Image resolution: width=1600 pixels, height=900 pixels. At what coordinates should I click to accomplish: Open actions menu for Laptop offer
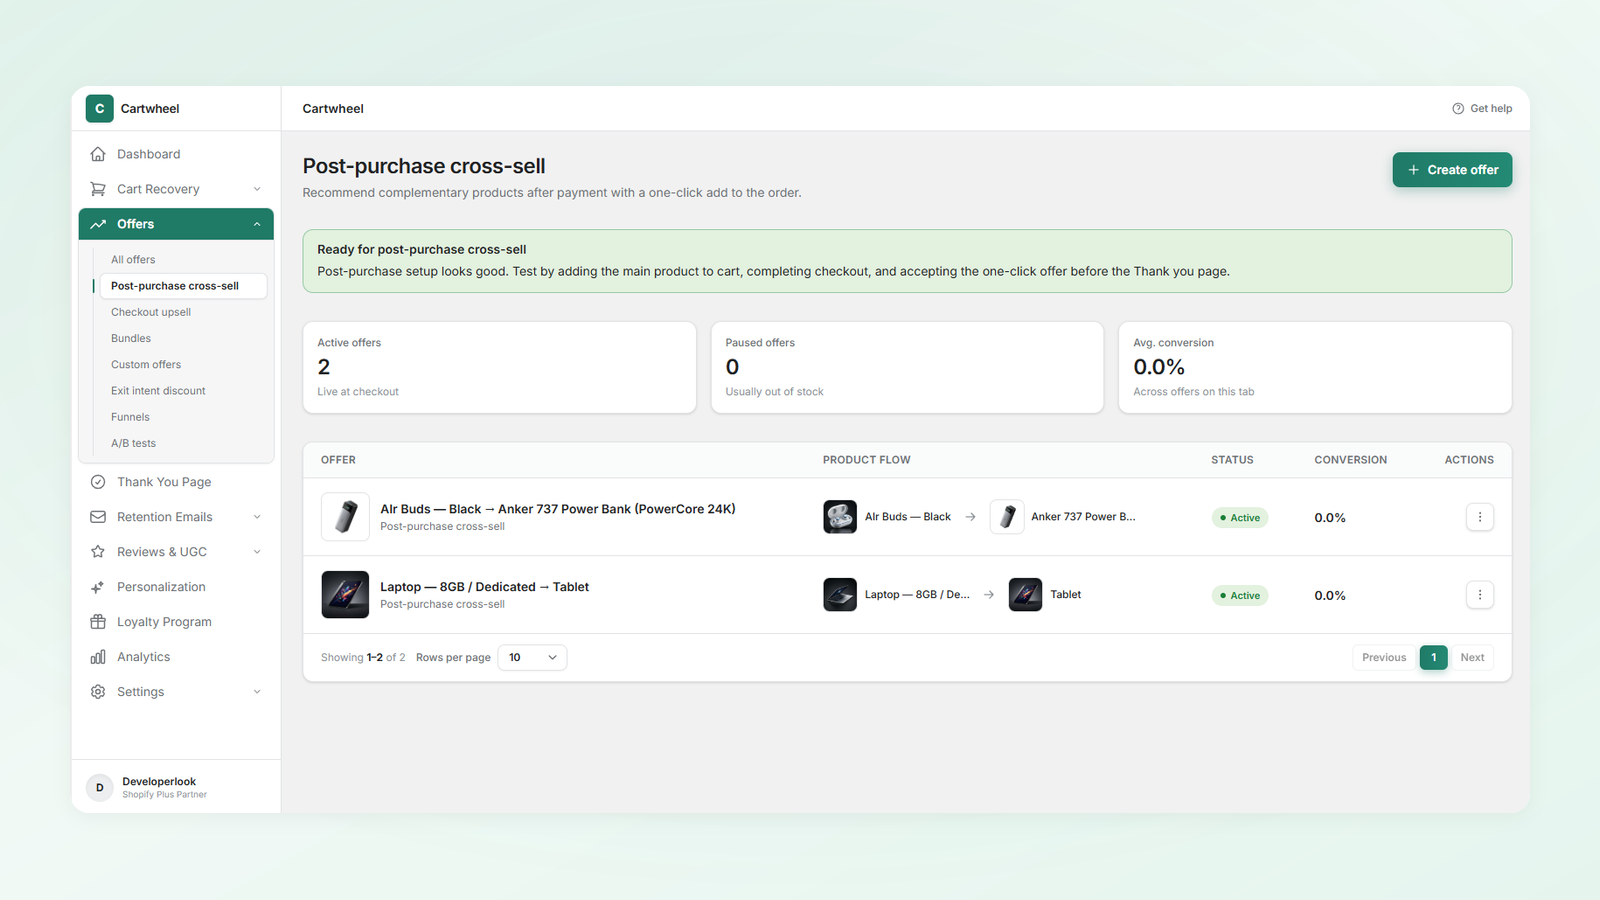(x=1480, y=595)
